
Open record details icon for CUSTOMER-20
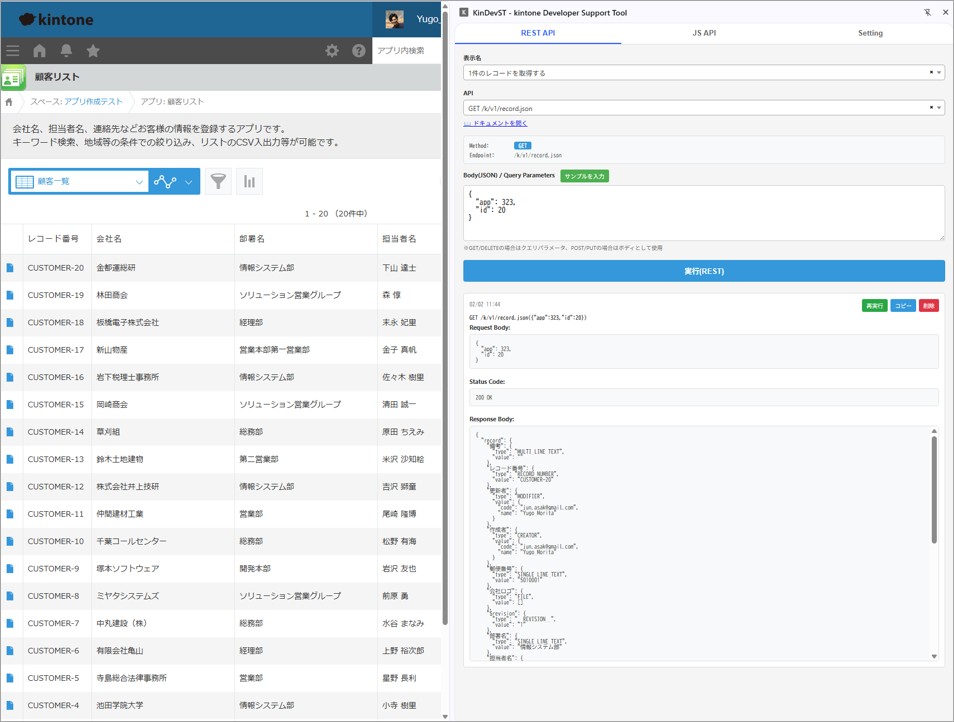pos(10,268)
